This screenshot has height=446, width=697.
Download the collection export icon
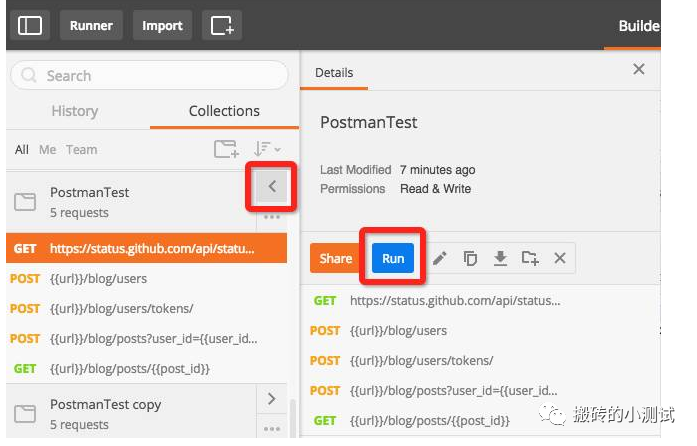tap(500, 258)
